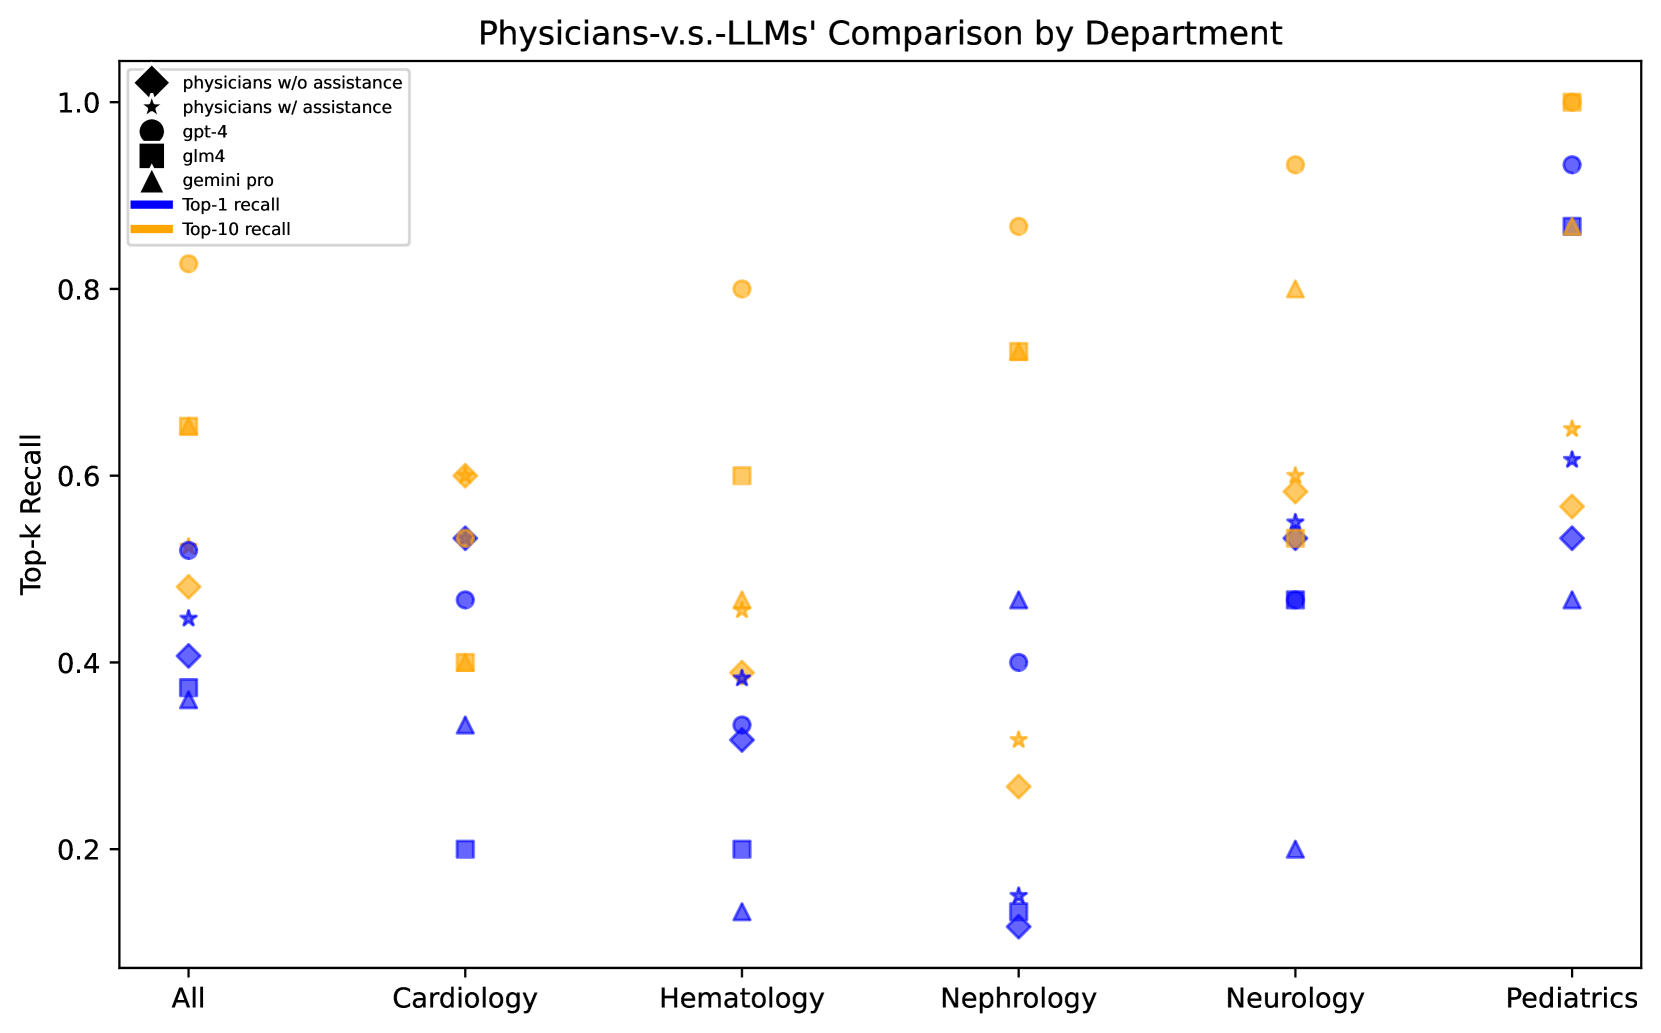The image size is (1661, 1033).
Task: Select the glm4 square legend marker
Action: [152, 155]
